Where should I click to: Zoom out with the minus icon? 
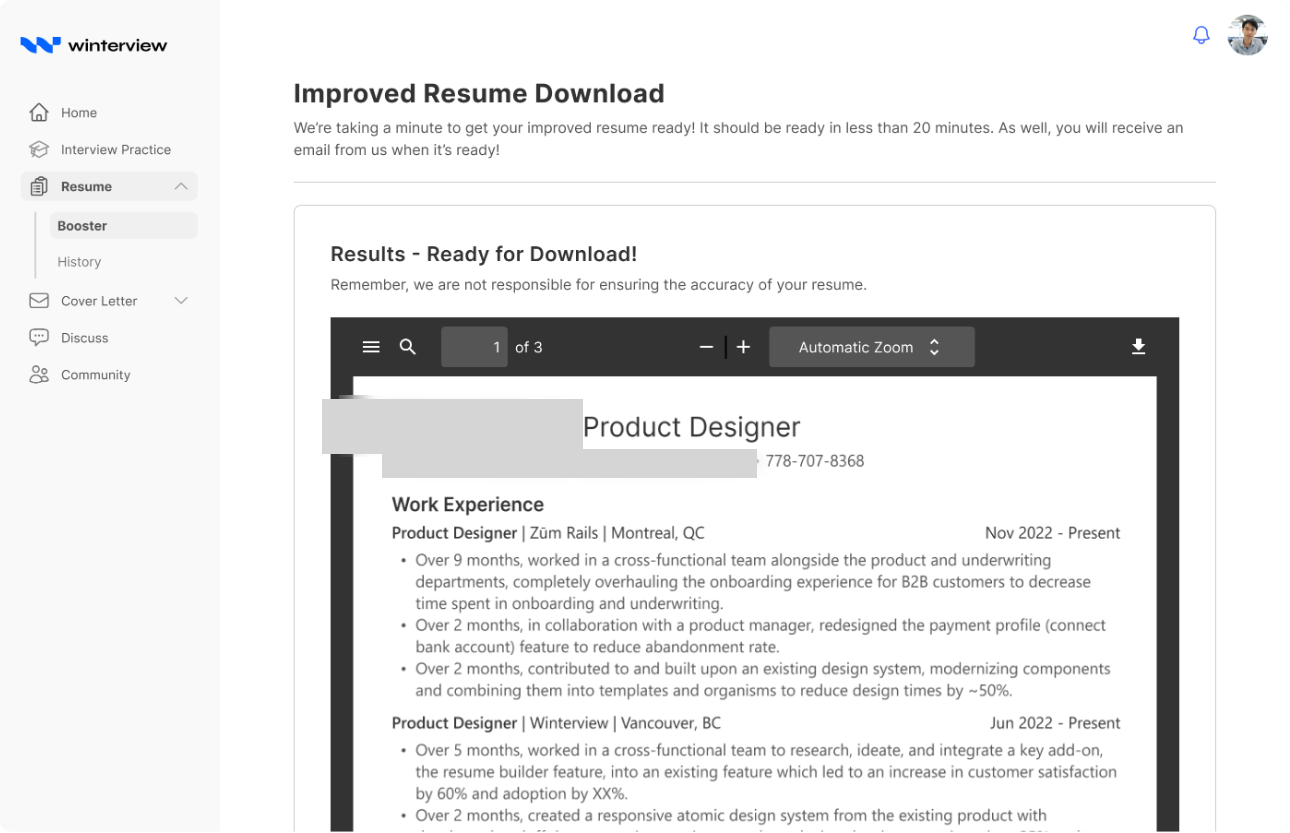pos(706,347)
